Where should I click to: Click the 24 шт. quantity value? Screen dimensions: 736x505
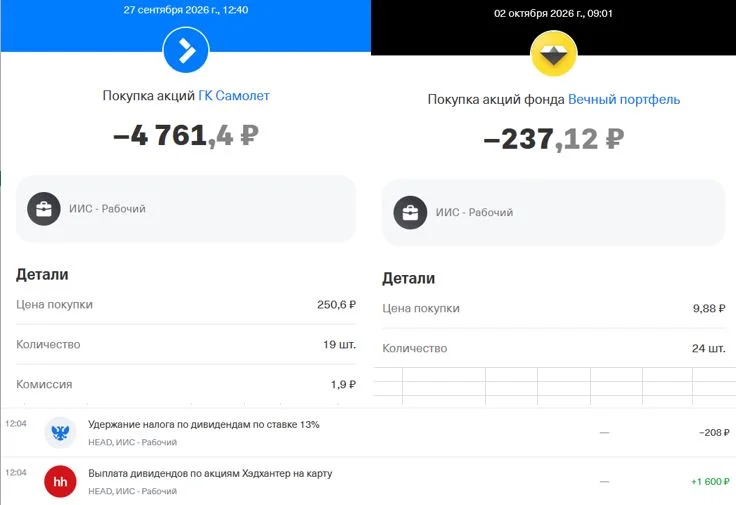tap(708, 348)
